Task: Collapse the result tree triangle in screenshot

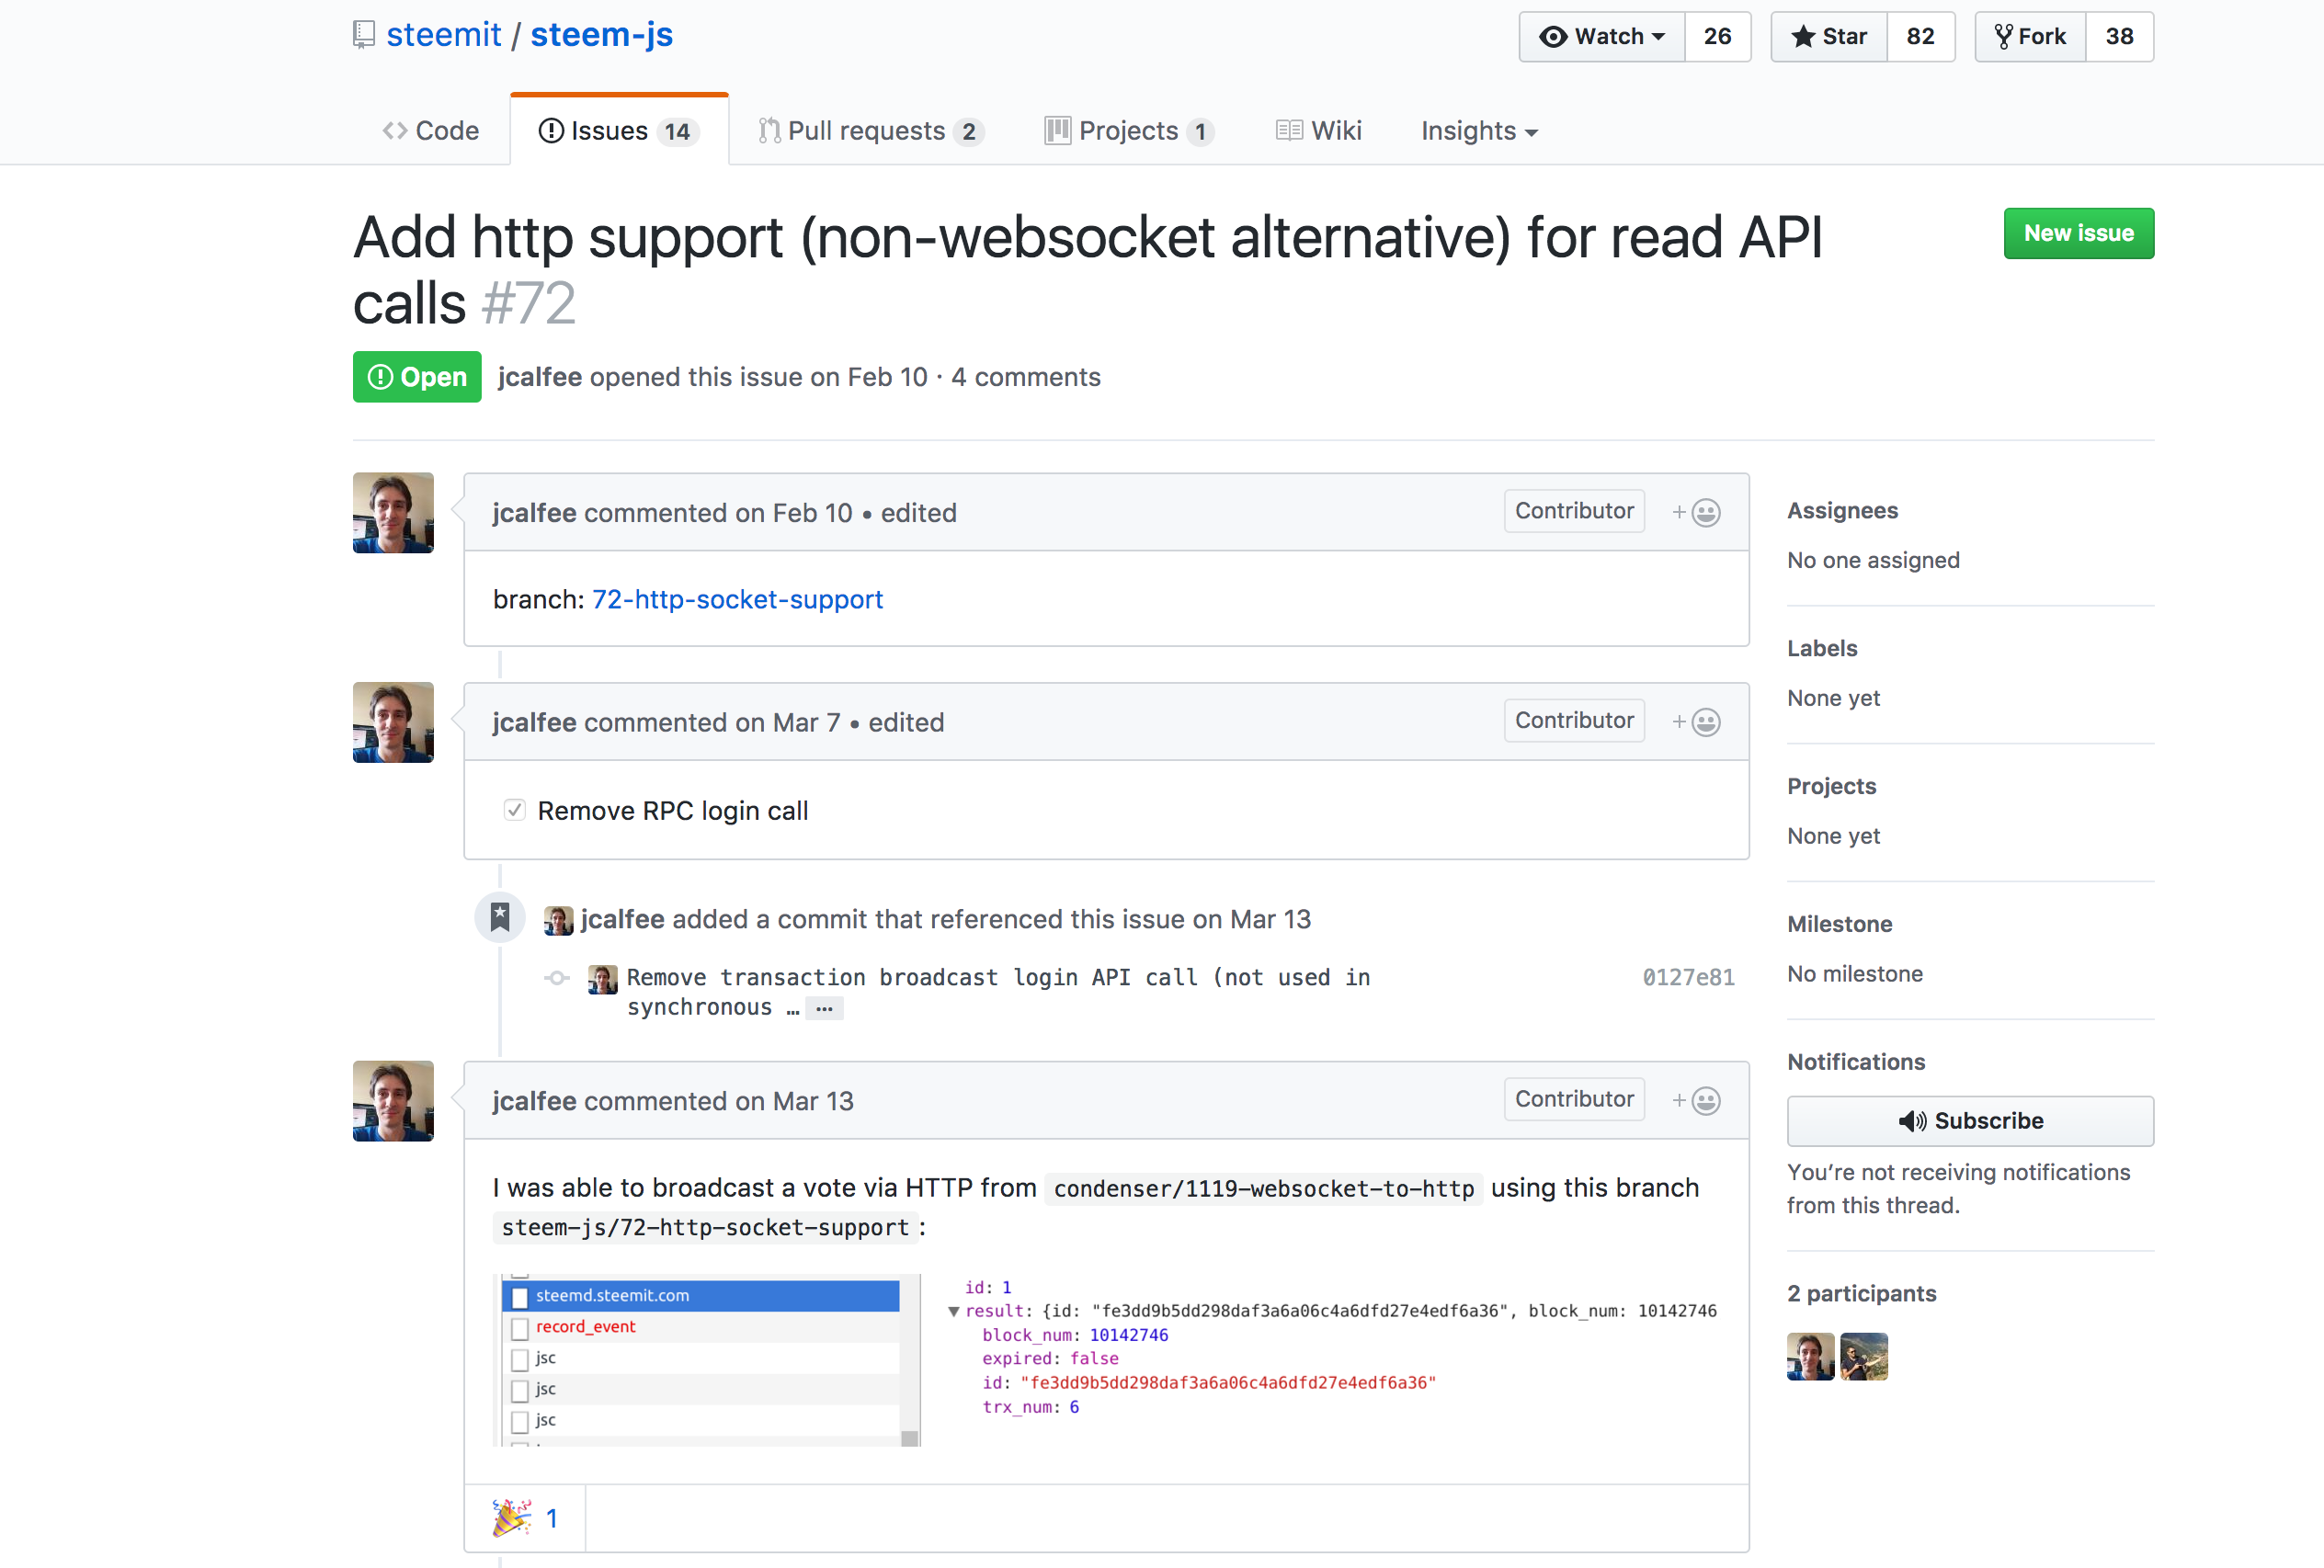Action: pyautogui.click(x=954, y=1311)
